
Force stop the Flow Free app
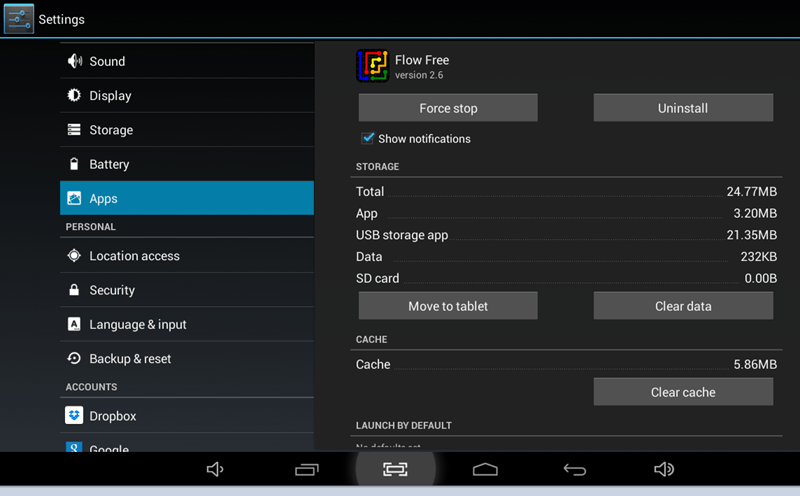coord(448,108)
